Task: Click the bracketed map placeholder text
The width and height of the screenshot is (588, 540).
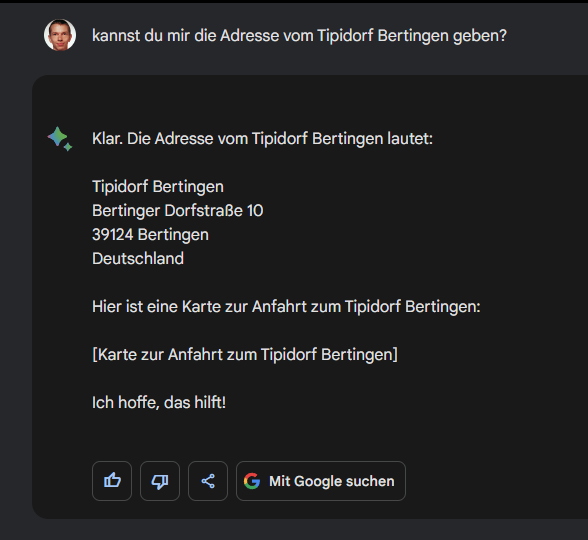Action: (245, 355)
